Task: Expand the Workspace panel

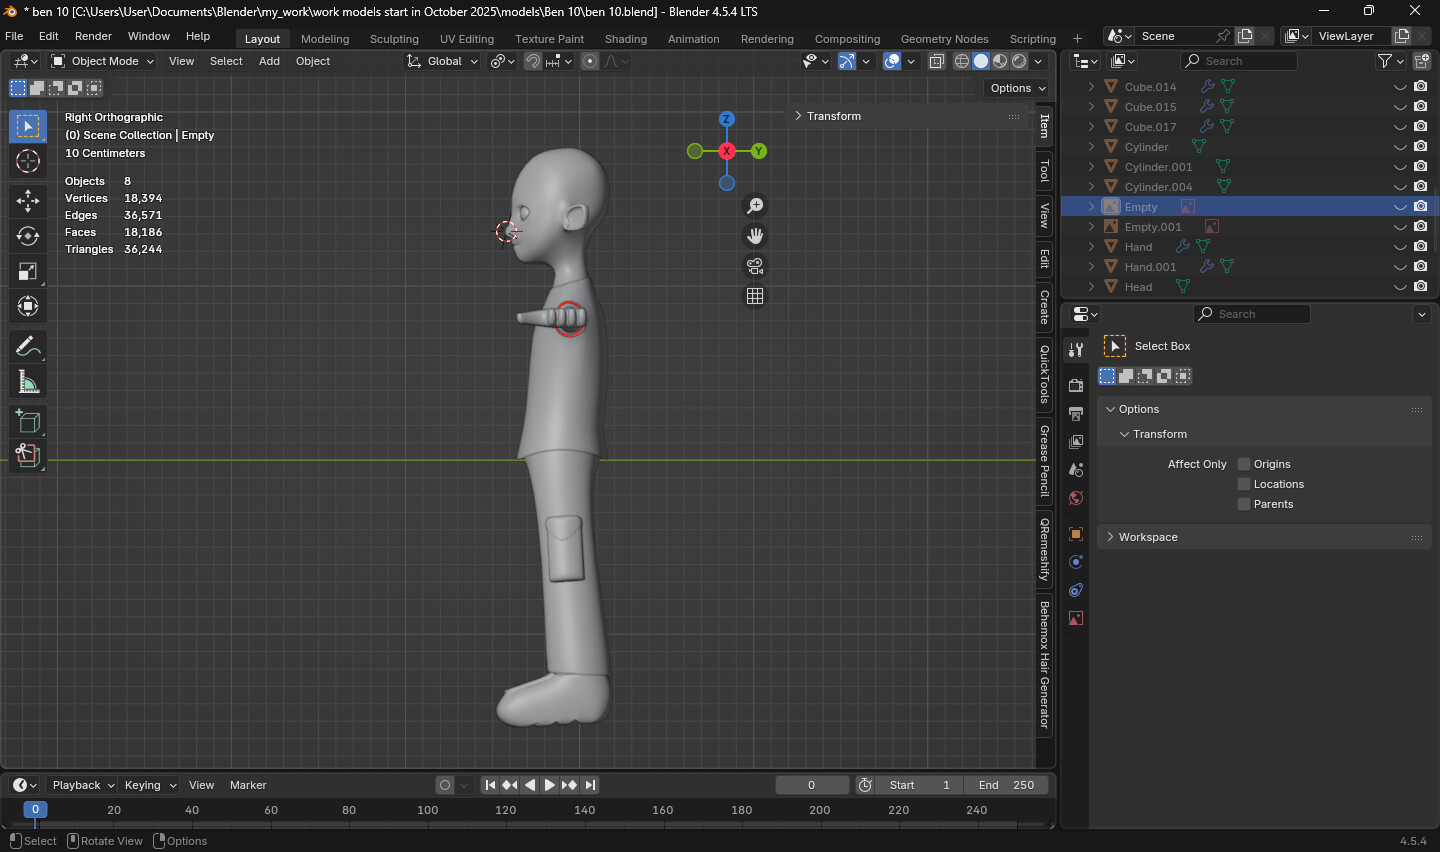Action: 1148,537
